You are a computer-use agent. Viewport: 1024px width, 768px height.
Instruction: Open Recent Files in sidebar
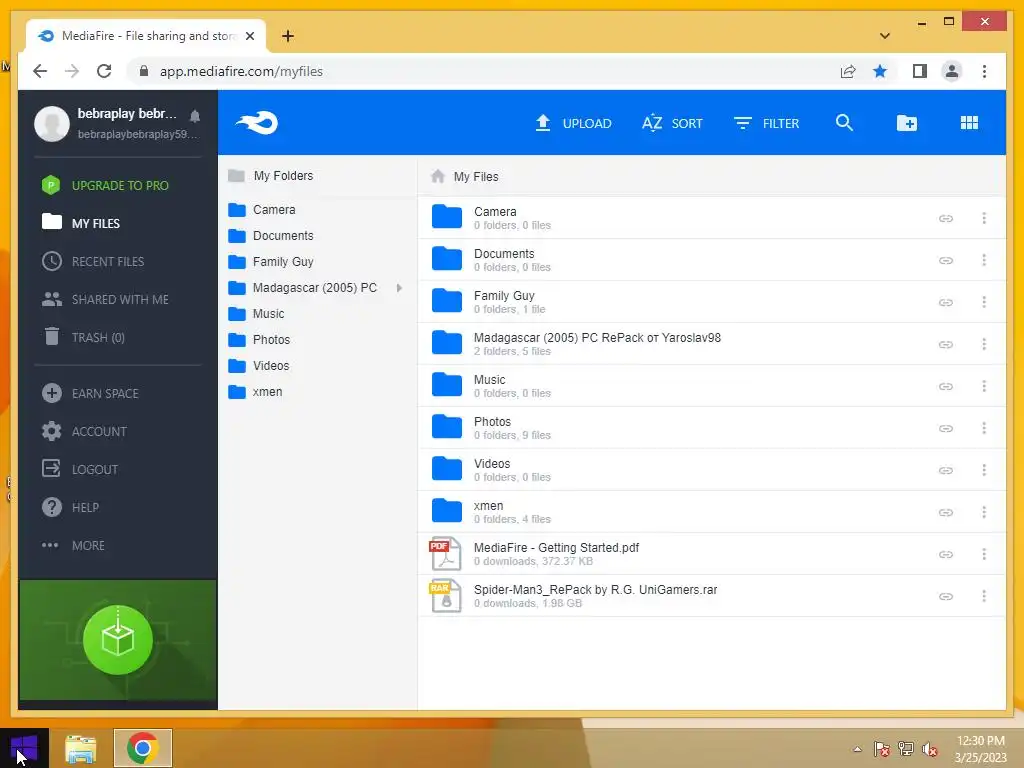pyautogui.click(x=93, y=261)
